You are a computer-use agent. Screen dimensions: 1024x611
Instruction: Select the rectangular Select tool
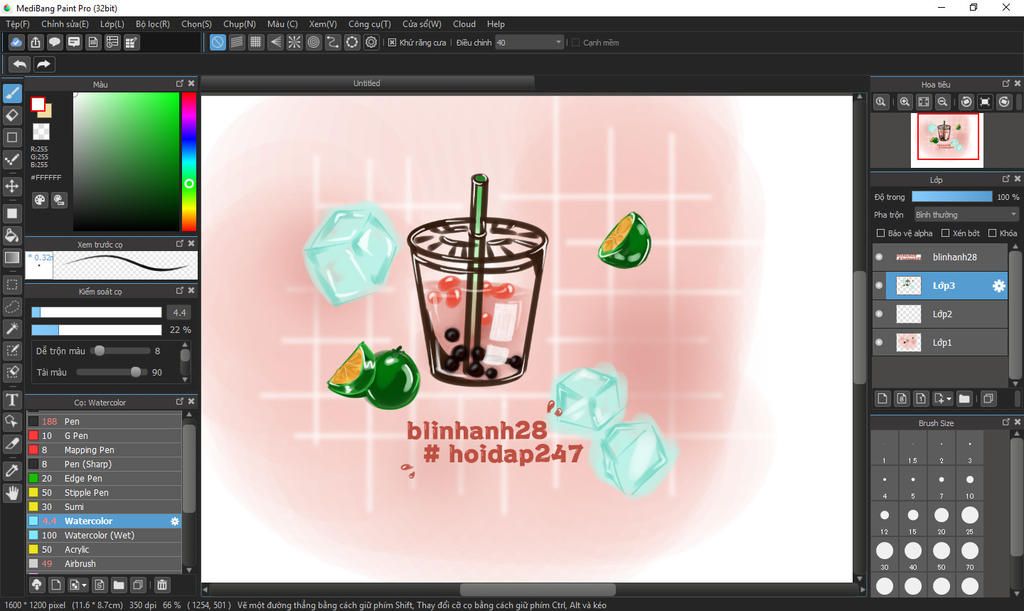pos(12,285)
